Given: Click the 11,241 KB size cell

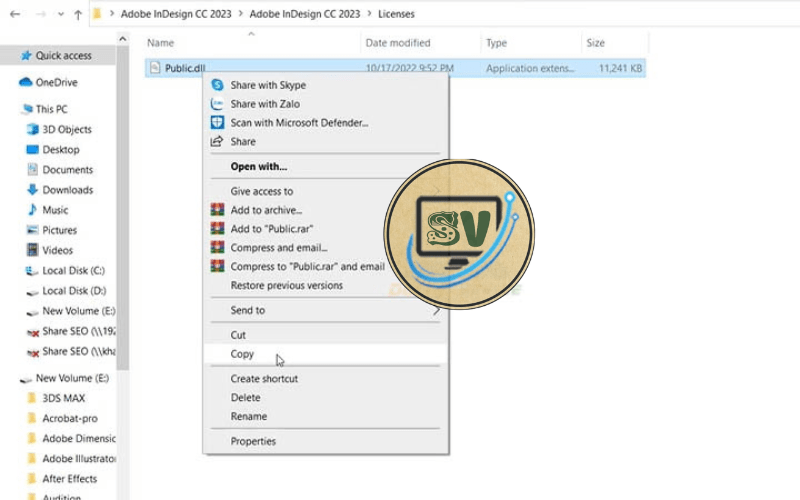Looking at the screenshot, I should (x=620, y=68).
